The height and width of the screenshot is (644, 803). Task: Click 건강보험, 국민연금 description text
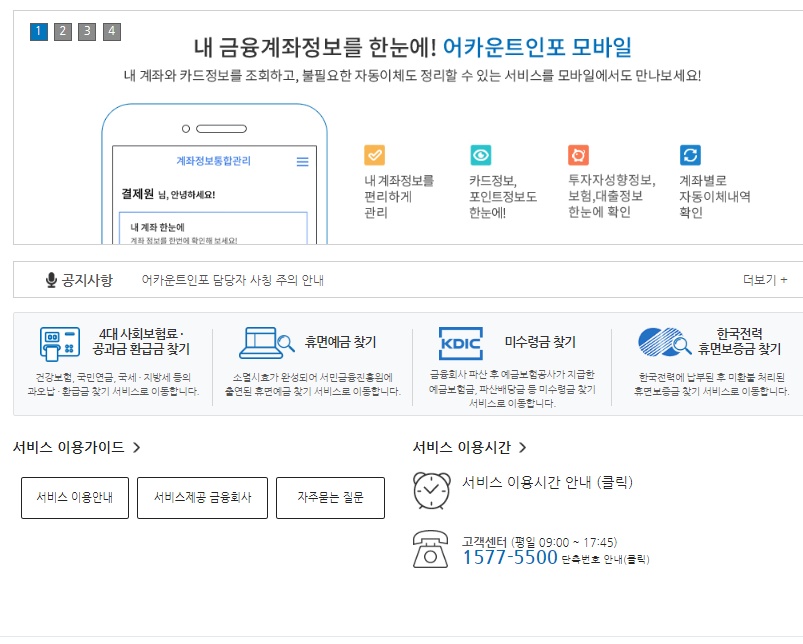point(113,384)
